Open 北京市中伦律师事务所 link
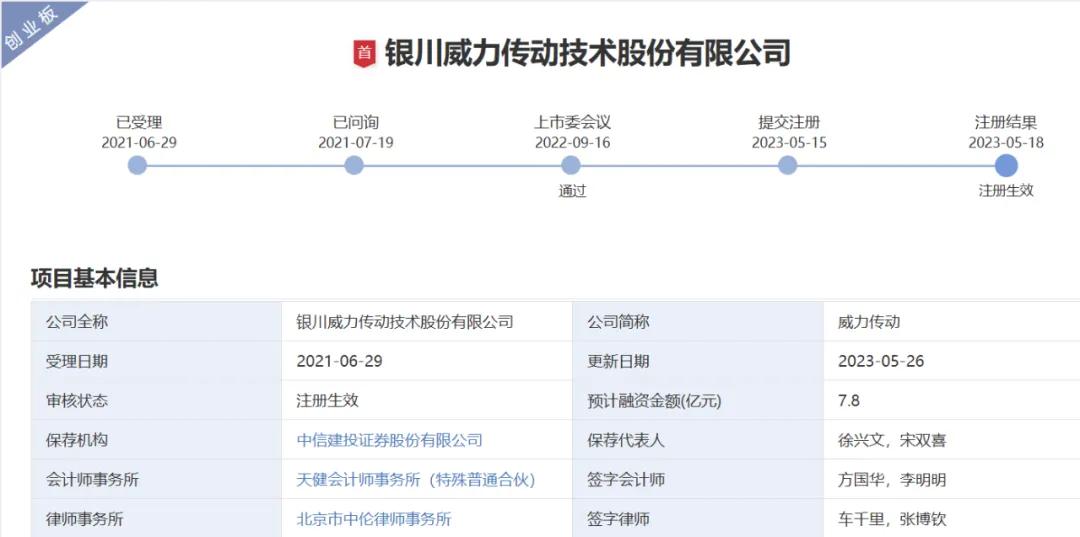 (373, 519)
